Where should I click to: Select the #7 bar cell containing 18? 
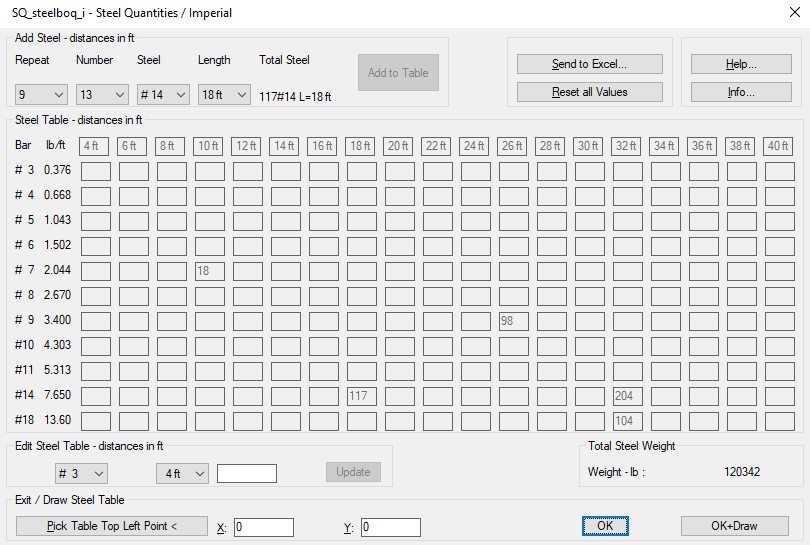tap(209, 271)
